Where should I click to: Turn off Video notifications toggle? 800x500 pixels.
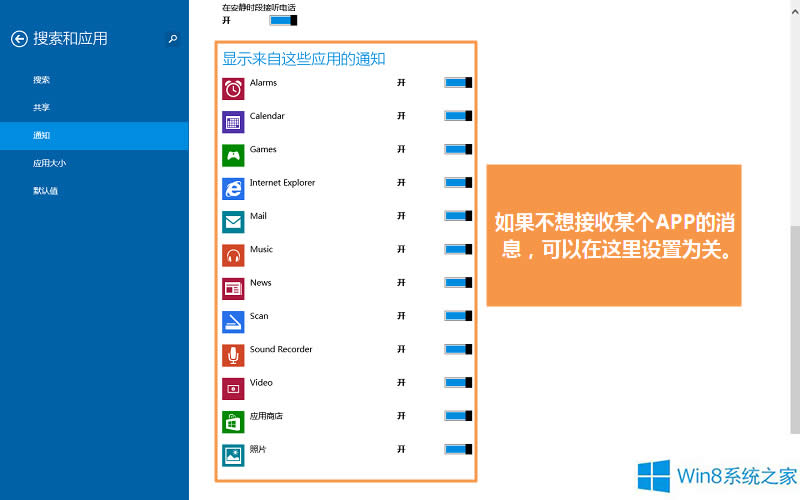click(x=458, y=383)
